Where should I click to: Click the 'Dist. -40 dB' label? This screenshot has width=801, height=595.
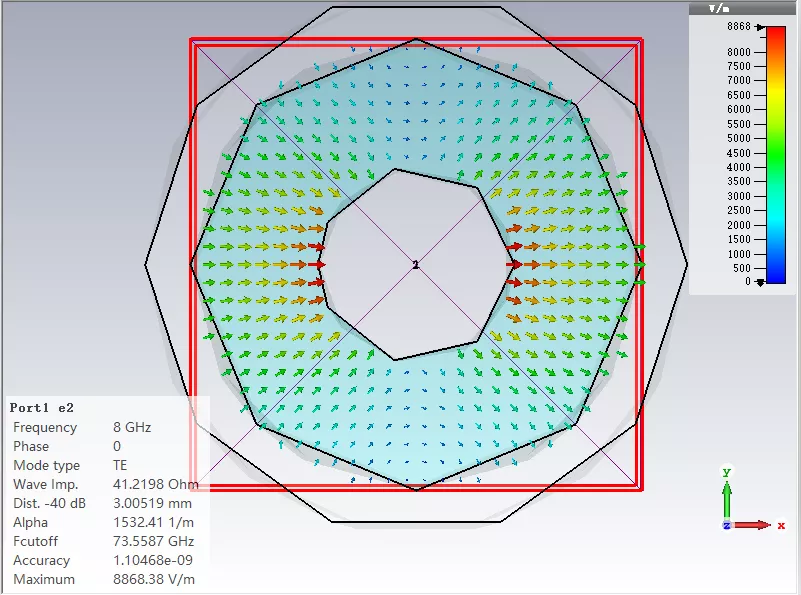[x=50, y=503]
